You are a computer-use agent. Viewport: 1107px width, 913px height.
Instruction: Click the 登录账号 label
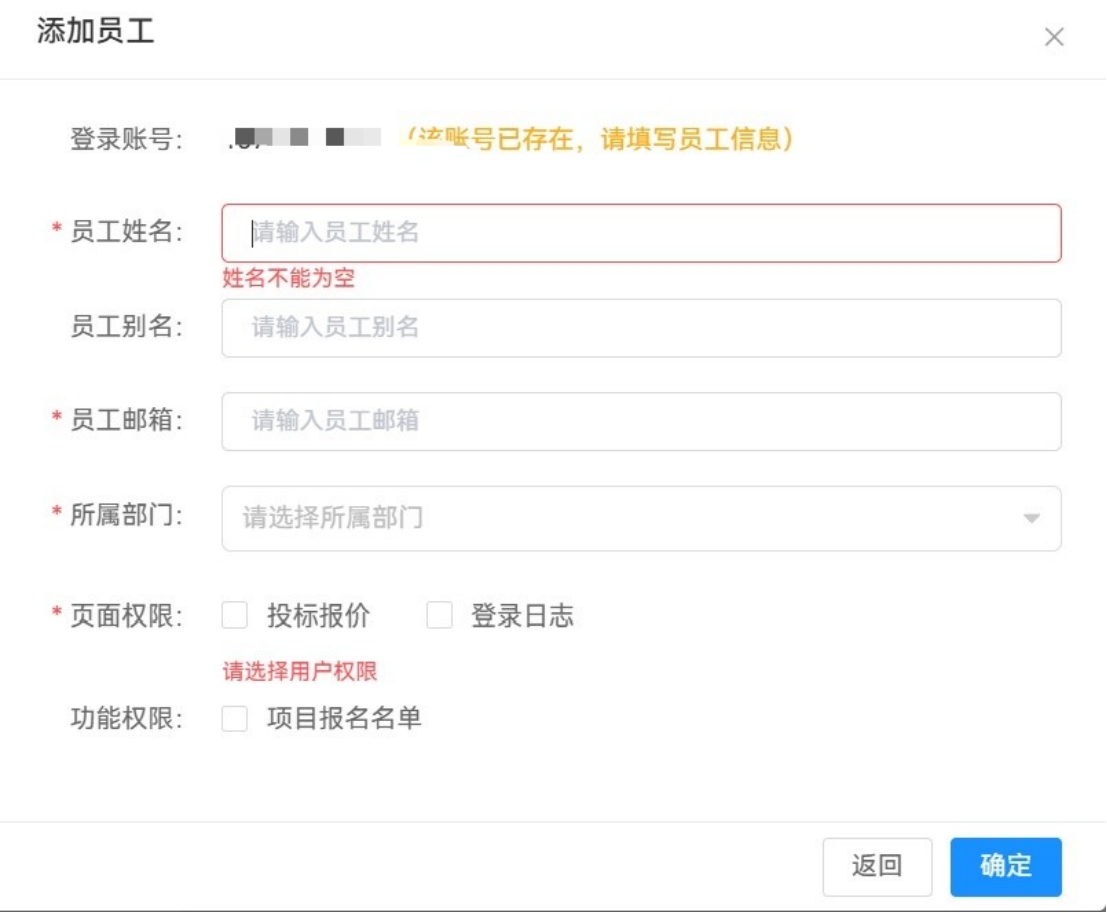126,138
